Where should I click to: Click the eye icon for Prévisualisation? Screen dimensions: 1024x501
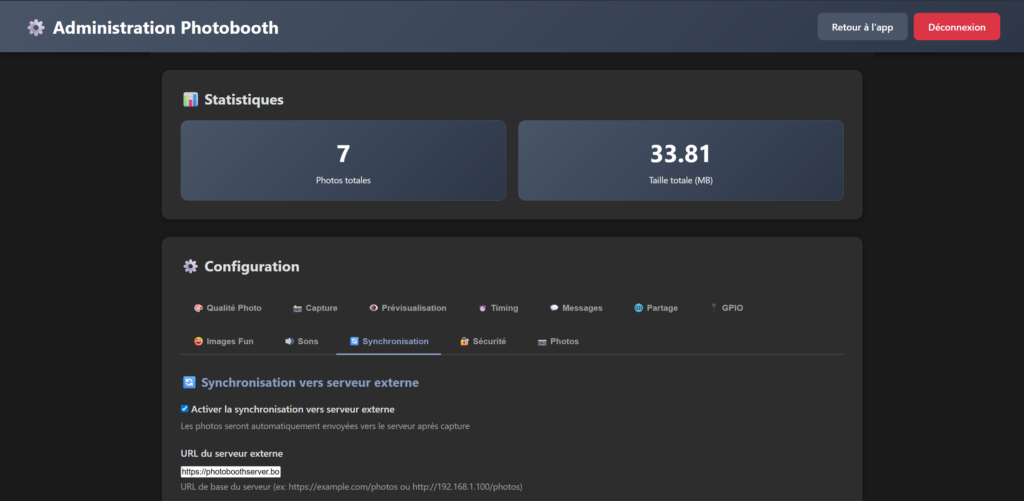373,308
